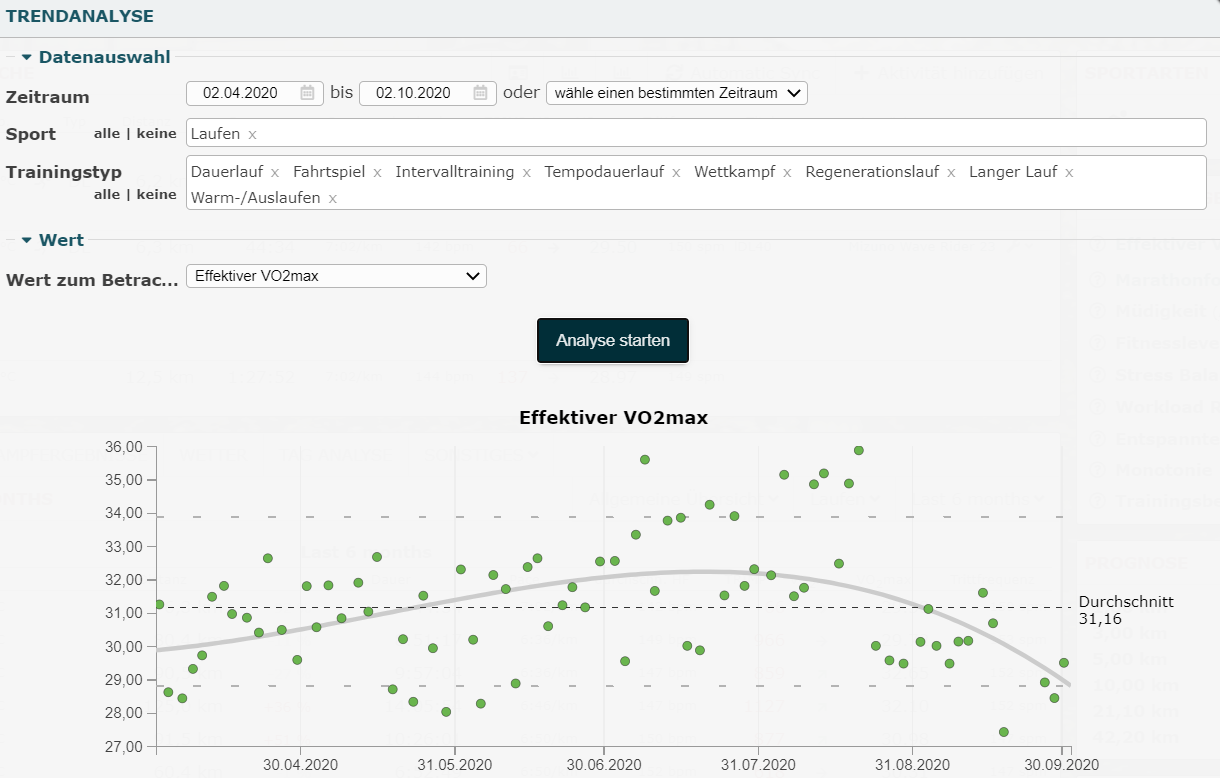The height and width of the screenshot is (778, 1220).
Task: Click the highest data point in the chart
Action: click(x=858, y=451)
